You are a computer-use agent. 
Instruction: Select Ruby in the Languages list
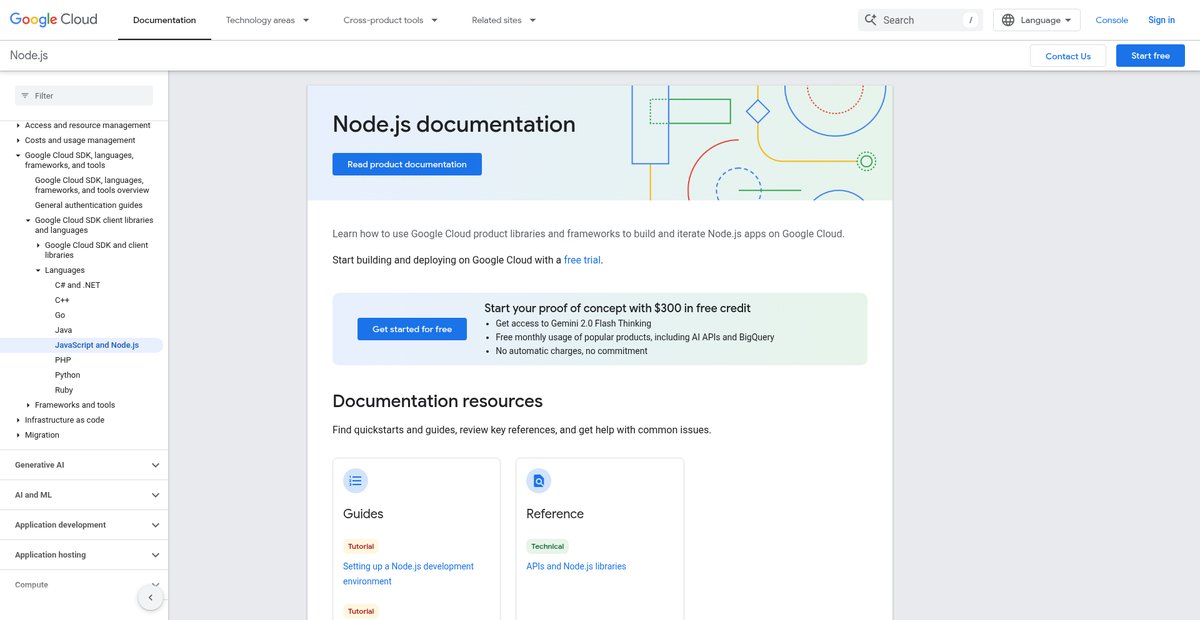[x=64, y=390]
